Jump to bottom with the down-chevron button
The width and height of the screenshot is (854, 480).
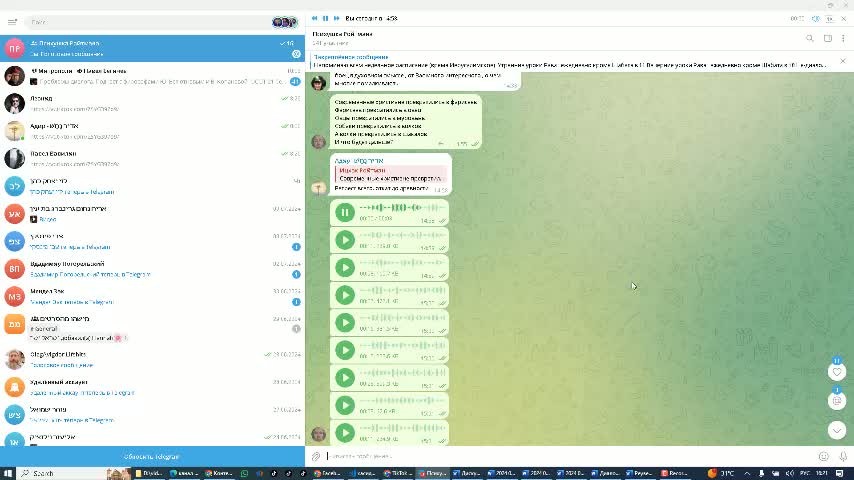(837, 430)
